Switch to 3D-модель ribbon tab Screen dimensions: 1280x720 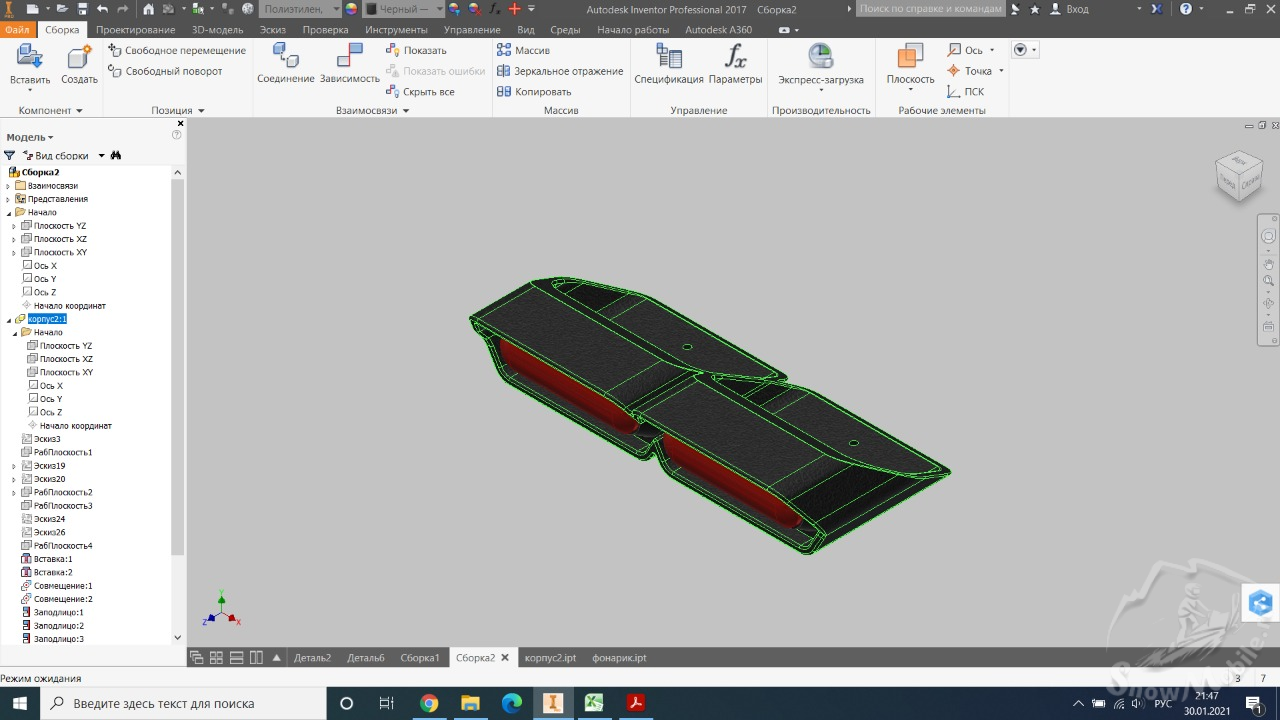[x=217, y=30]
